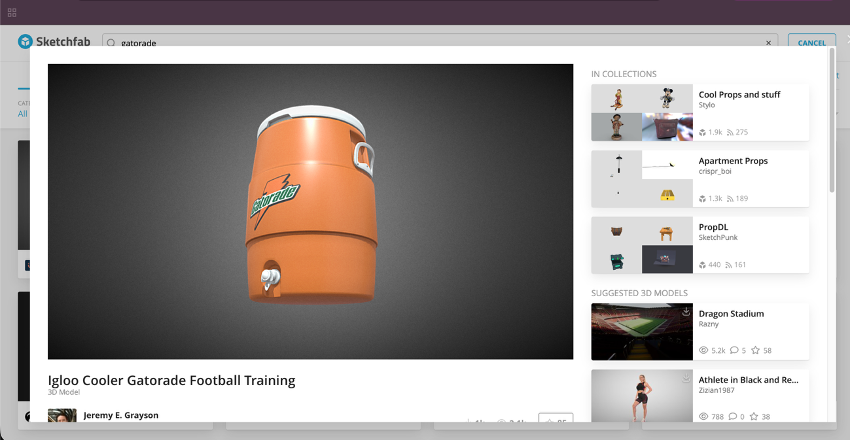Click the Apartment Props thumbnail grid

pyautogui.click(x=642, y=179)
